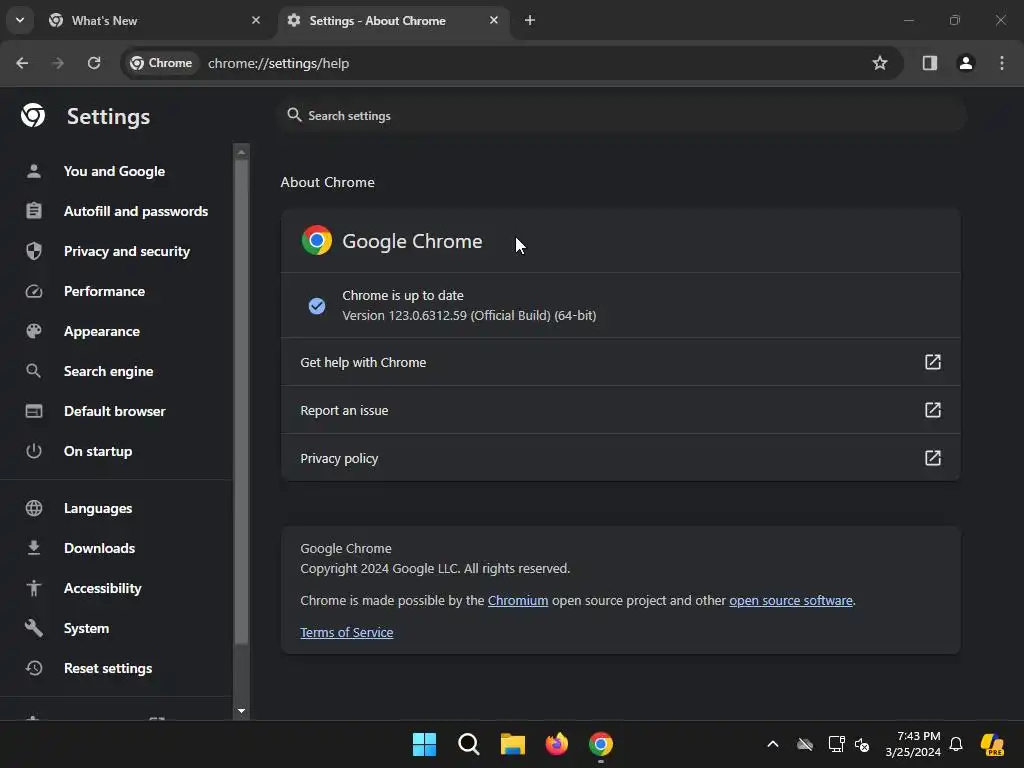Open Performance settings
This screenshot has height=768, width=1024.
104,291
